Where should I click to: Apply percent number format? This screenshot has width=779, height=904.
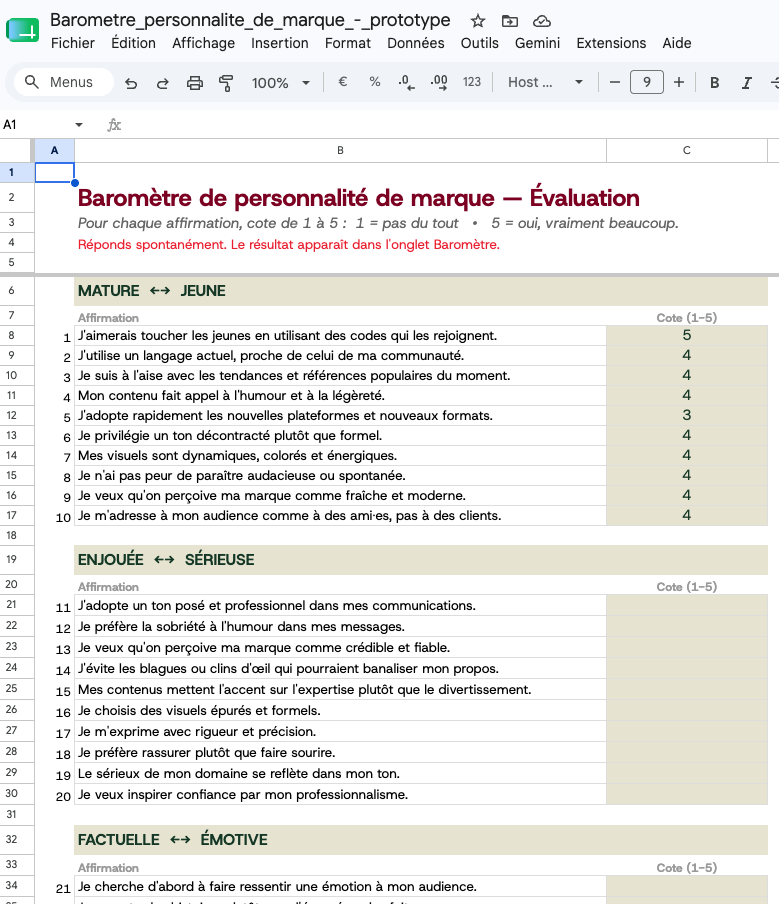375,82
